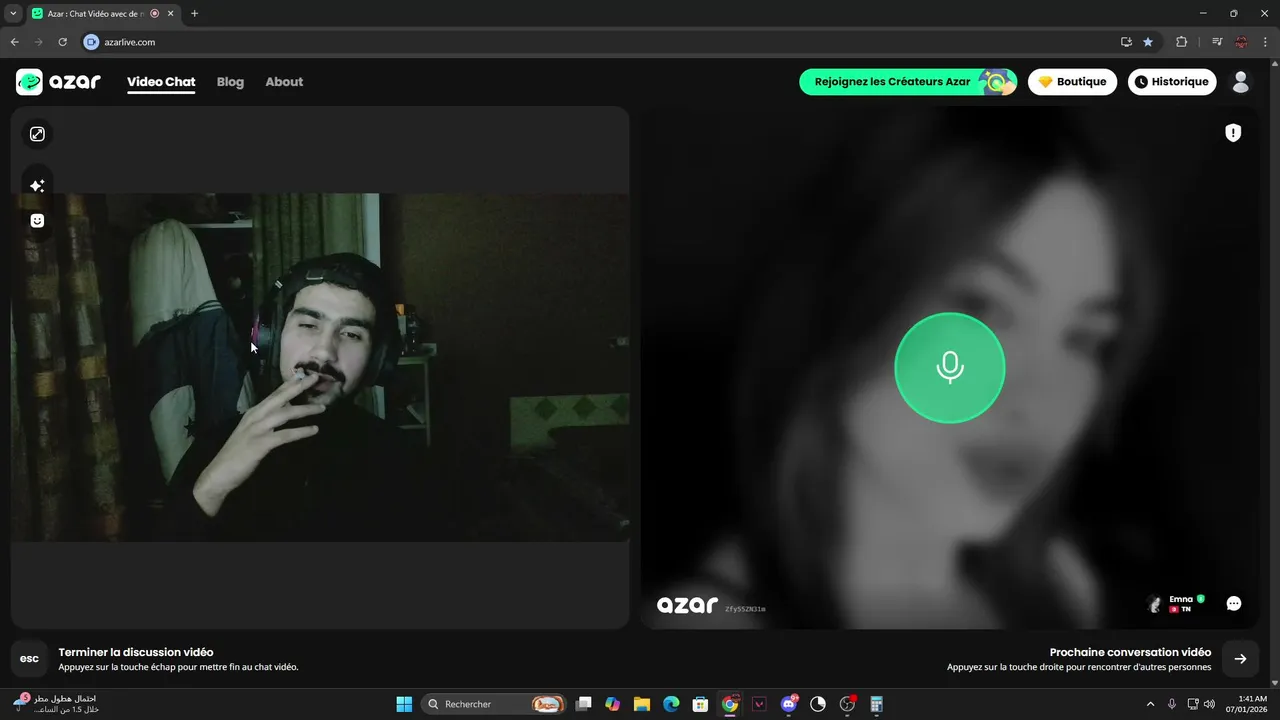Screen dimensions: 1280x720
Task: Click the browser back arrow
Action: coord(14,42)
